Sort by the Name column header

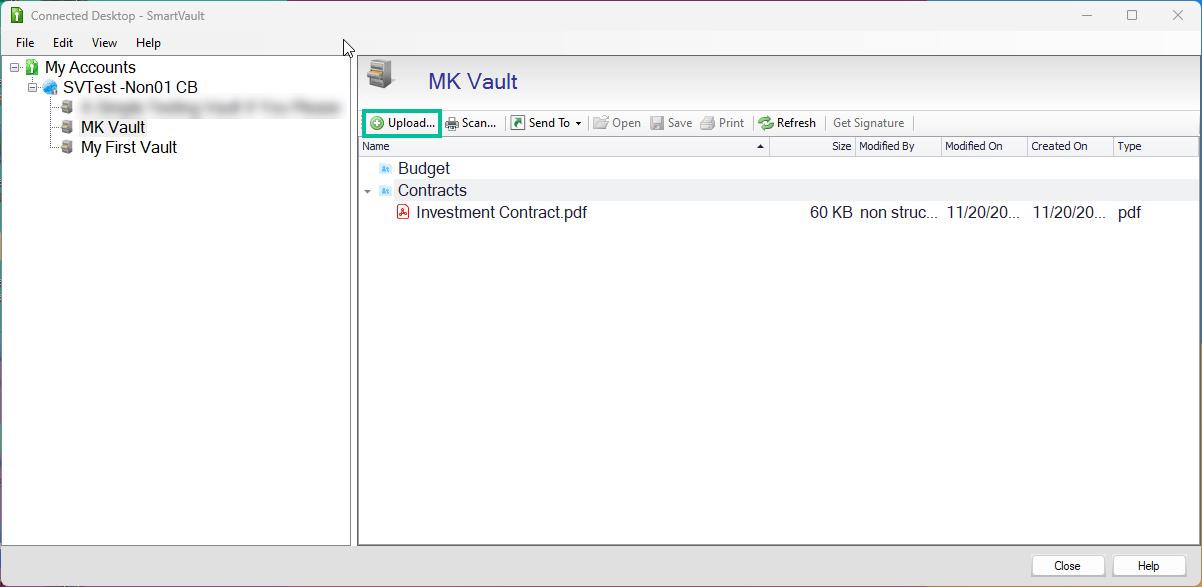pos(564,146)
